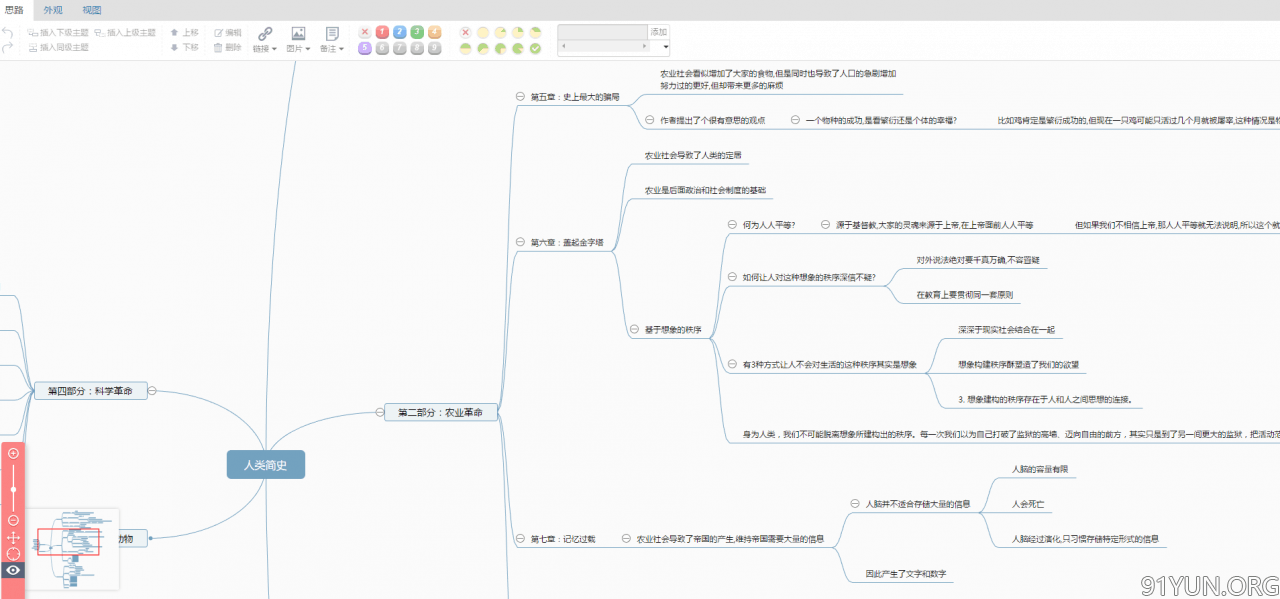Click the zoom out minus icon

(13, 520)
